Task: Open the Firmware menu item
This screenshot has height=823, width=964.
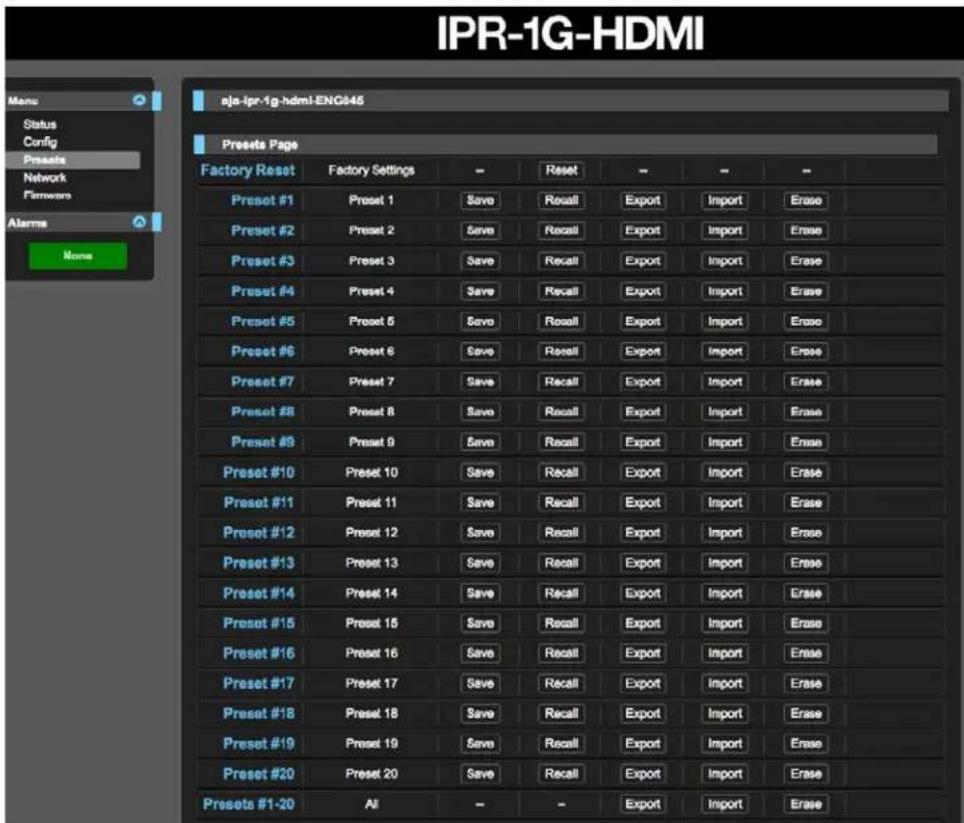Action: point(47,195)
